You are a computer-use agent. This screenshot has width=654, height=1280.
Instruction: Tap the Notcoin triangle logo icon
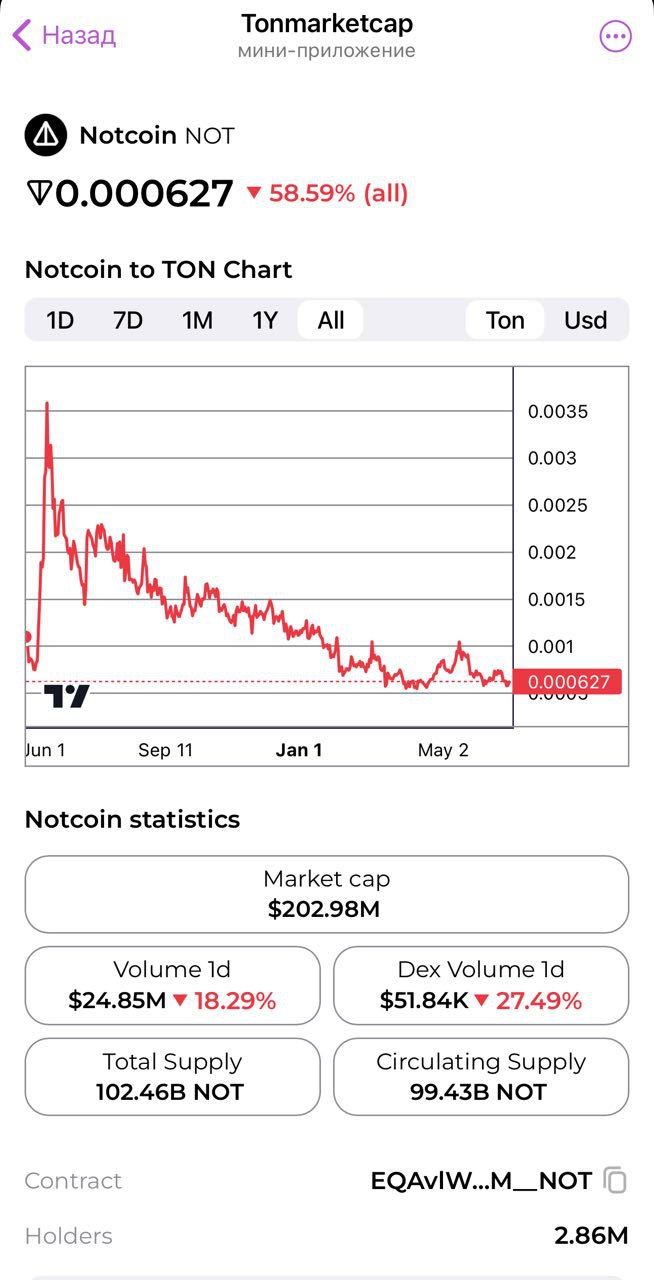(x=45, y=136)
